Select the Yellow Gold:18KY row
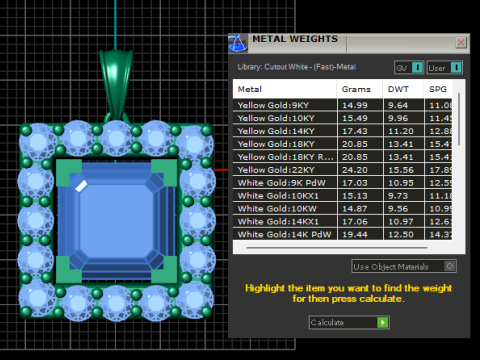This screenshot has height=360, width=480. click(342, 144)
